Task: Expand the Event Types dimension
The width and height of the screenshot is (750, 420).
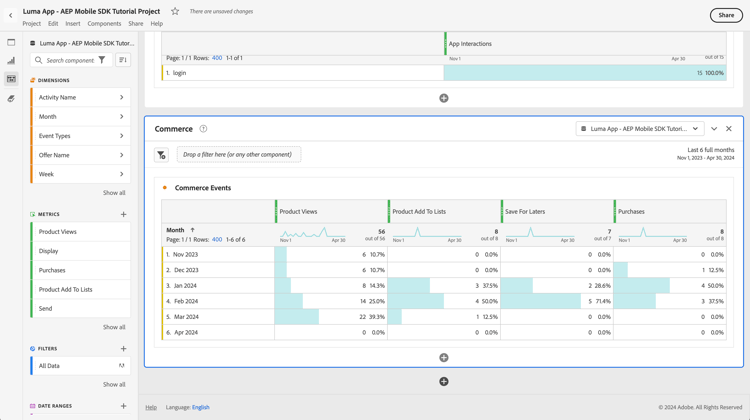Action: click(x=122, y=136)
